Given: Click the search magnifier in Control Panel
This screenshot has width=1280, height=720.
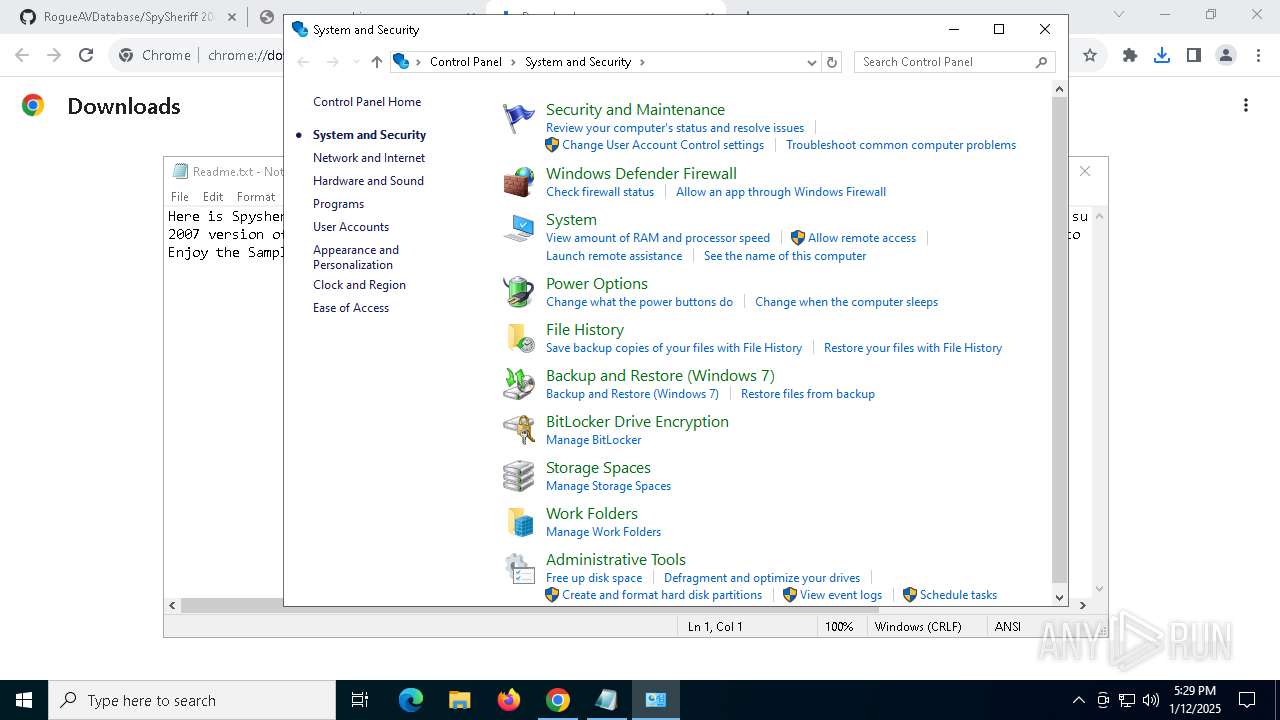Looking at the screenshot, I should (x=1041, y=62).
